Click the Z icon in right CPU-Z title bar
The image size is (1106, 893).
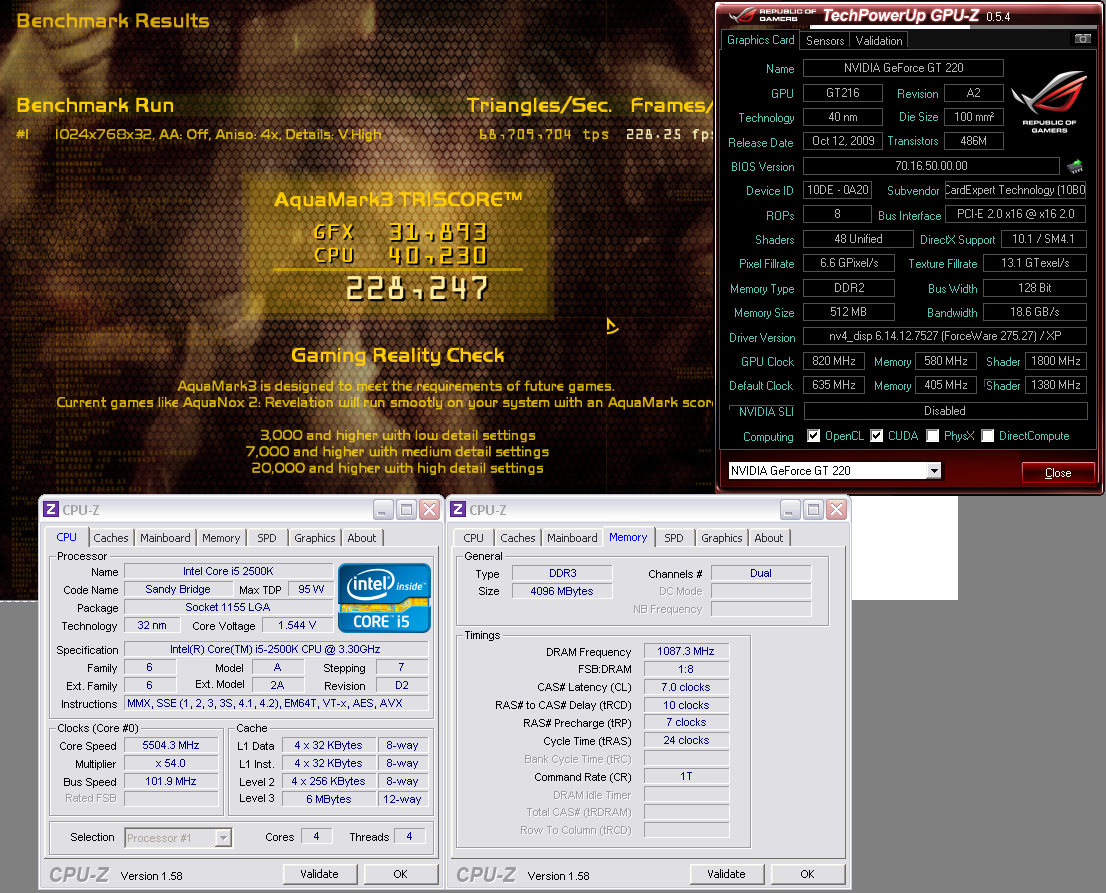tap(458, 509)
